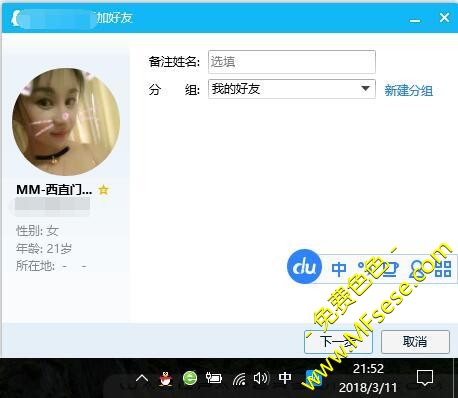
Task: Open the 我的好友 group dropdown
Action: (292, 89)
